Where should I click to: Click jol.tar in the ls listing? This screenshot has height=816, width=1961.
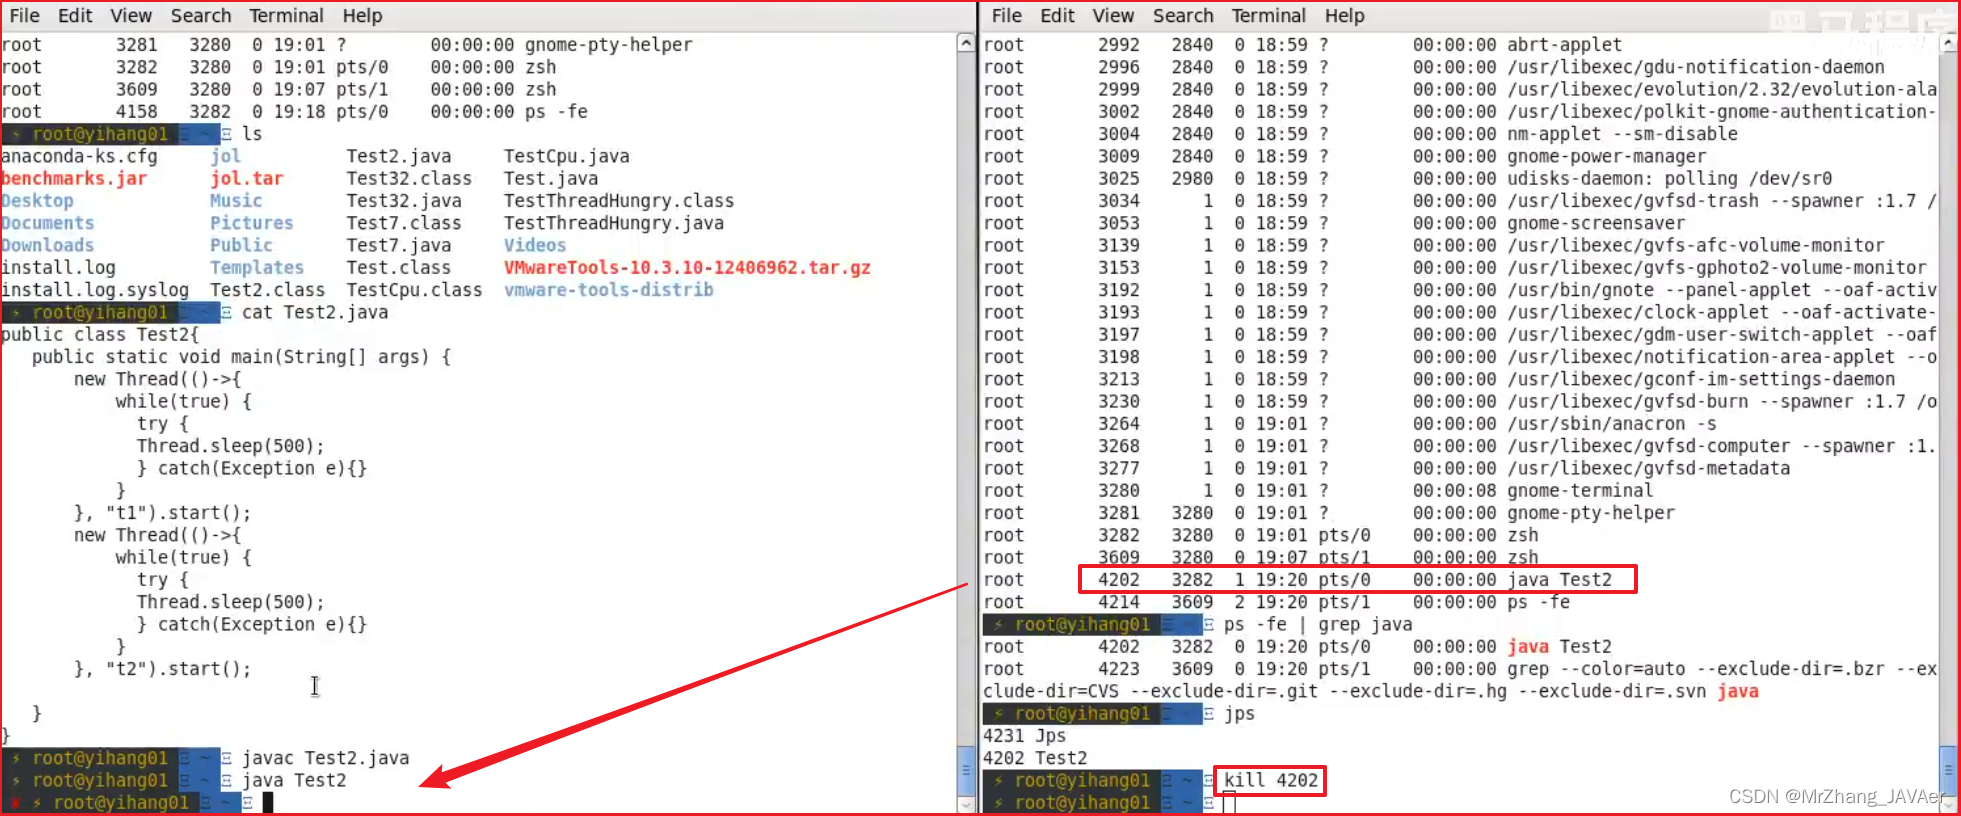(246, 178)
